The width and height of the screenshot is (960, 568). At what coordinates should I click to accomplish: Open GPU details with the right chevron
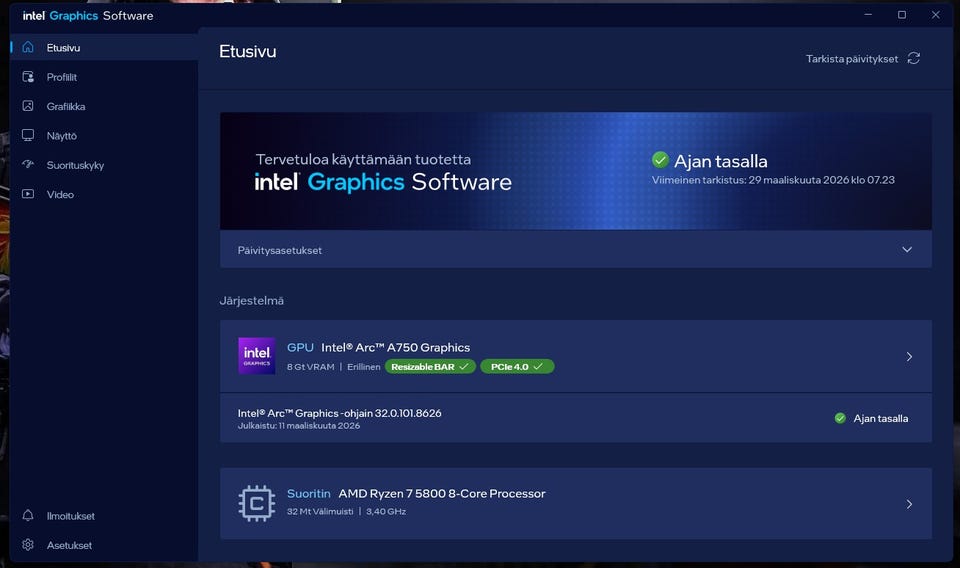(909, 356)
